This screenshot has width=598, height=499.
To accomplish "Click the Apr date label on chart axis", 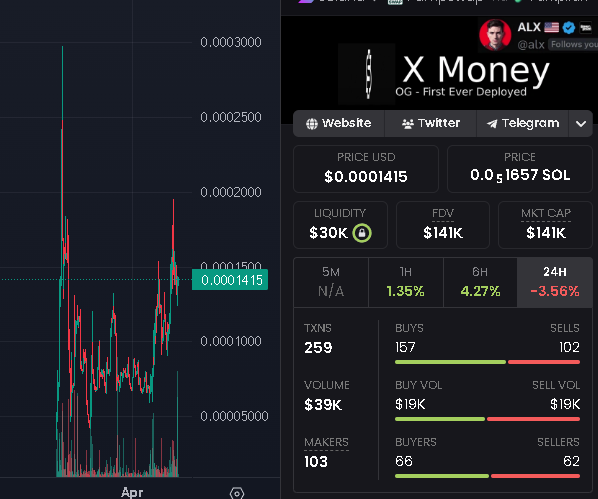I will tap(132, 493).
